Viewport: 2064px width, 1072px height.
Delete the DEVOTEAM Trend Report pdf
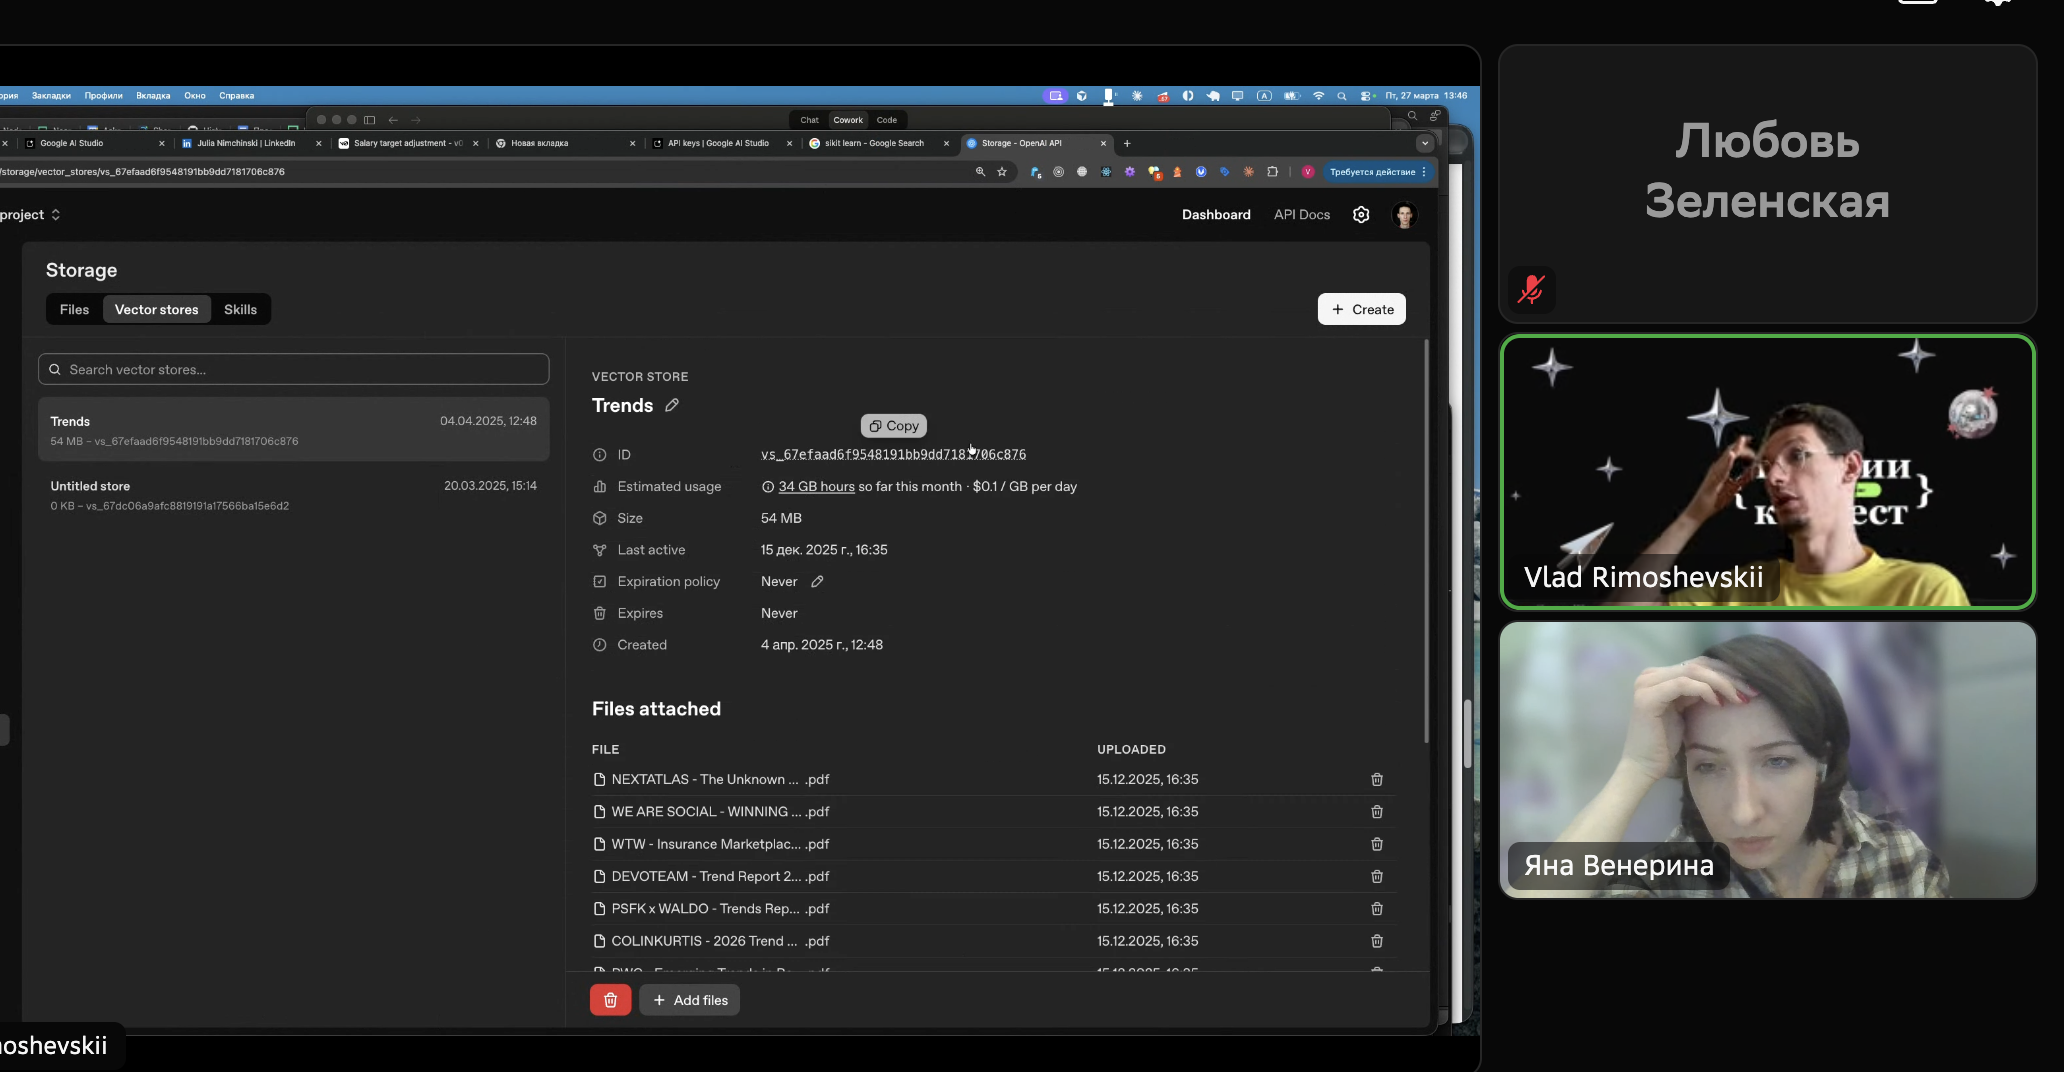tap(1377, 877)
